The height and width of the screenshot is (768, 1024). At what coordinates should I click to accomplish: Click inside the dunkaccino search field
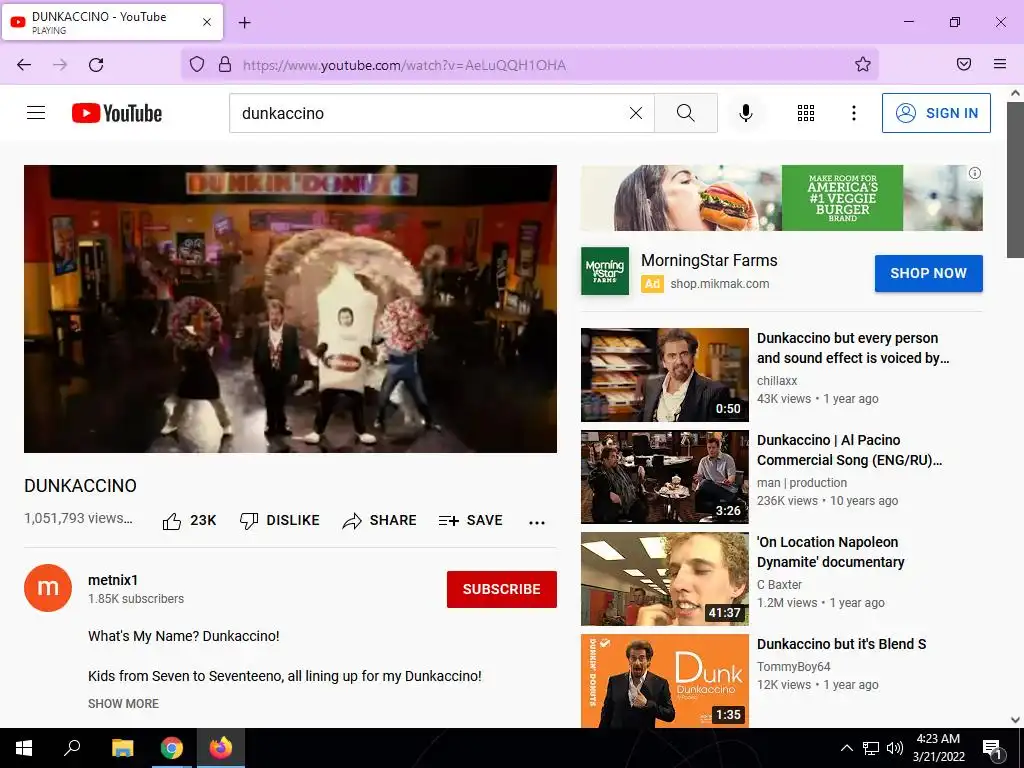coord(431,113)
